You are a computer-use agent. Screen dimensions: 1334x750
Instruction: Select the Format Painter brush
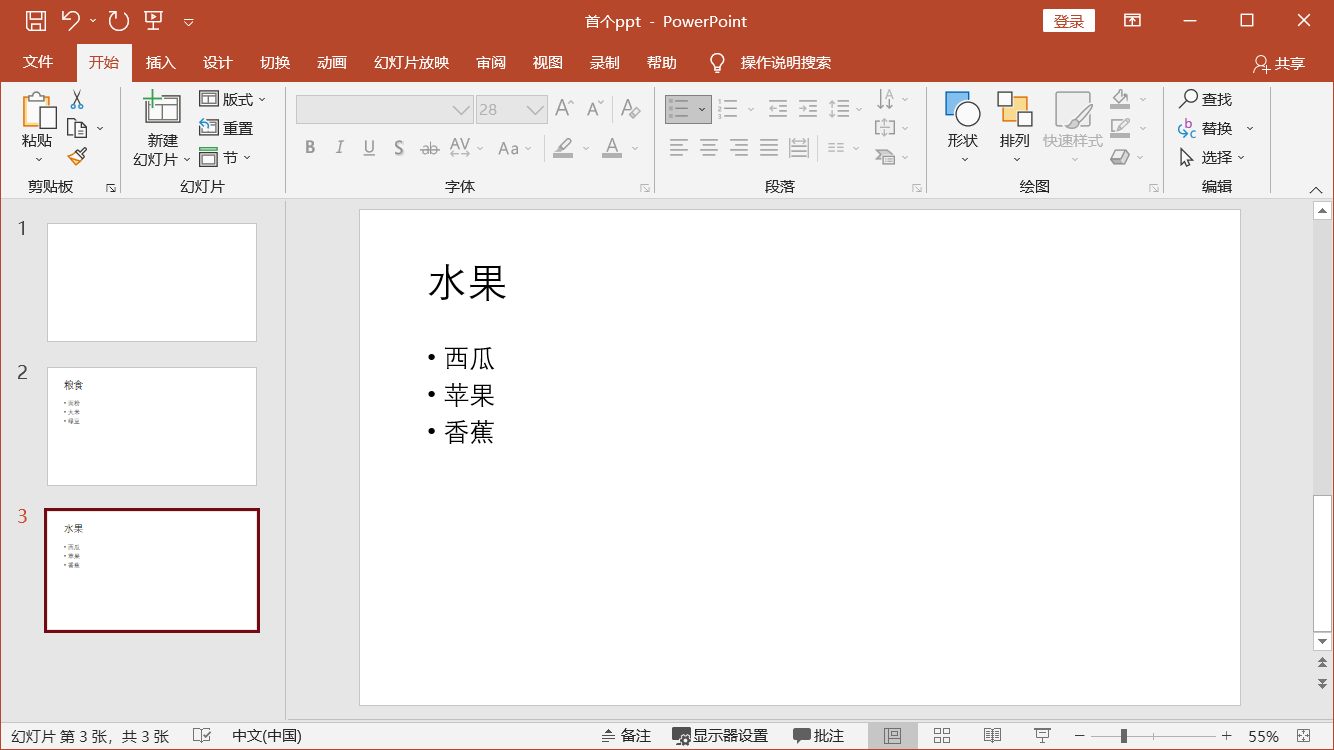click(77, 157)
